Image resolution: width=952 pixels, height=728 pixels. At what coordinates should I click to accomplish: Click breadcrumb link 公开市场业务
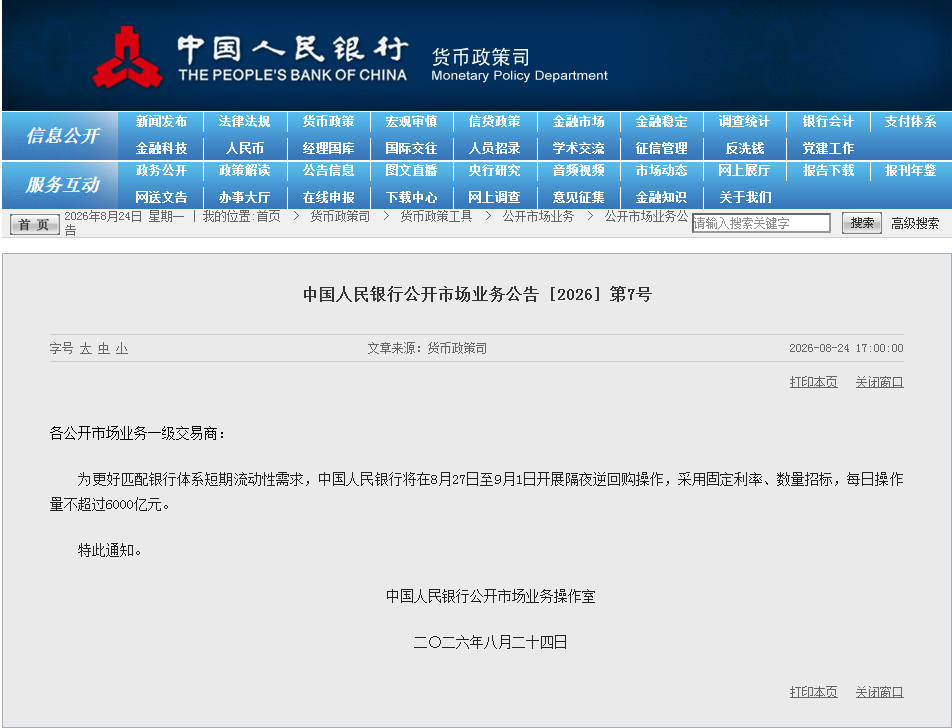click(x=538, y=216)
